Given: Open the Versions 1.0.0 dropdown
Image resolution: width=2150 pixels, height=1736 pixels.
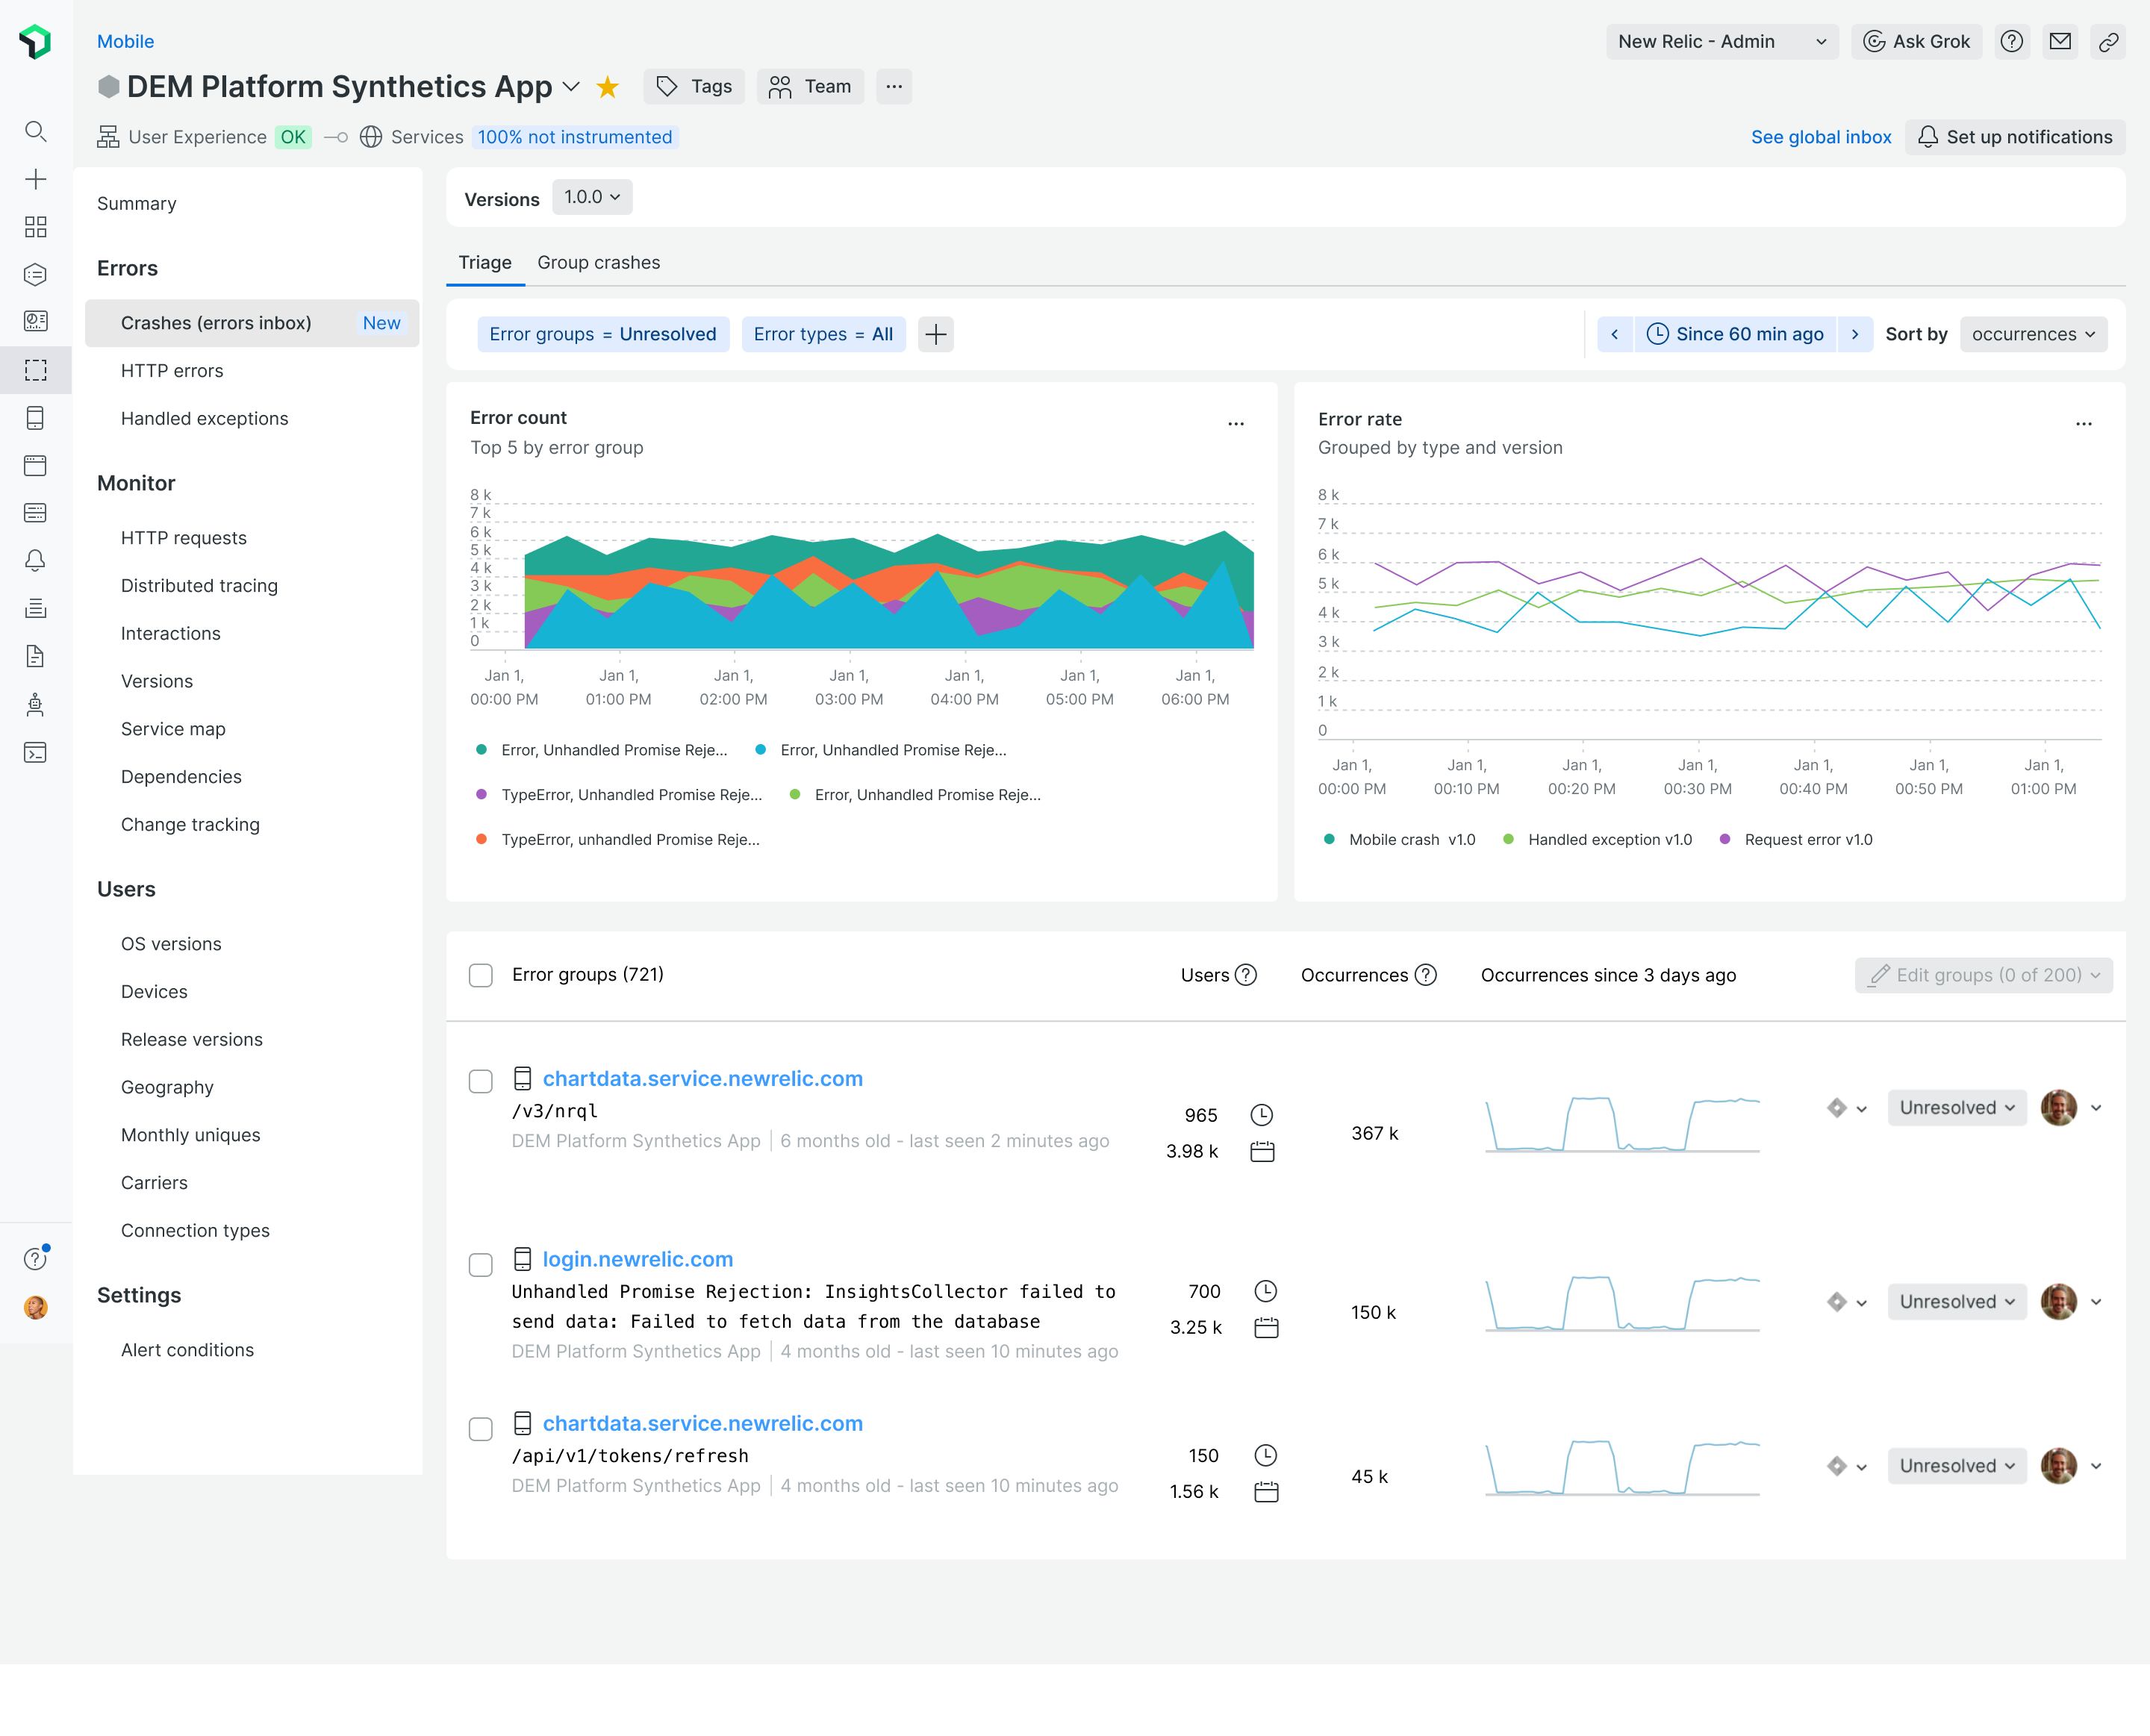Looking at the screenshot, I should coord(592,197).
